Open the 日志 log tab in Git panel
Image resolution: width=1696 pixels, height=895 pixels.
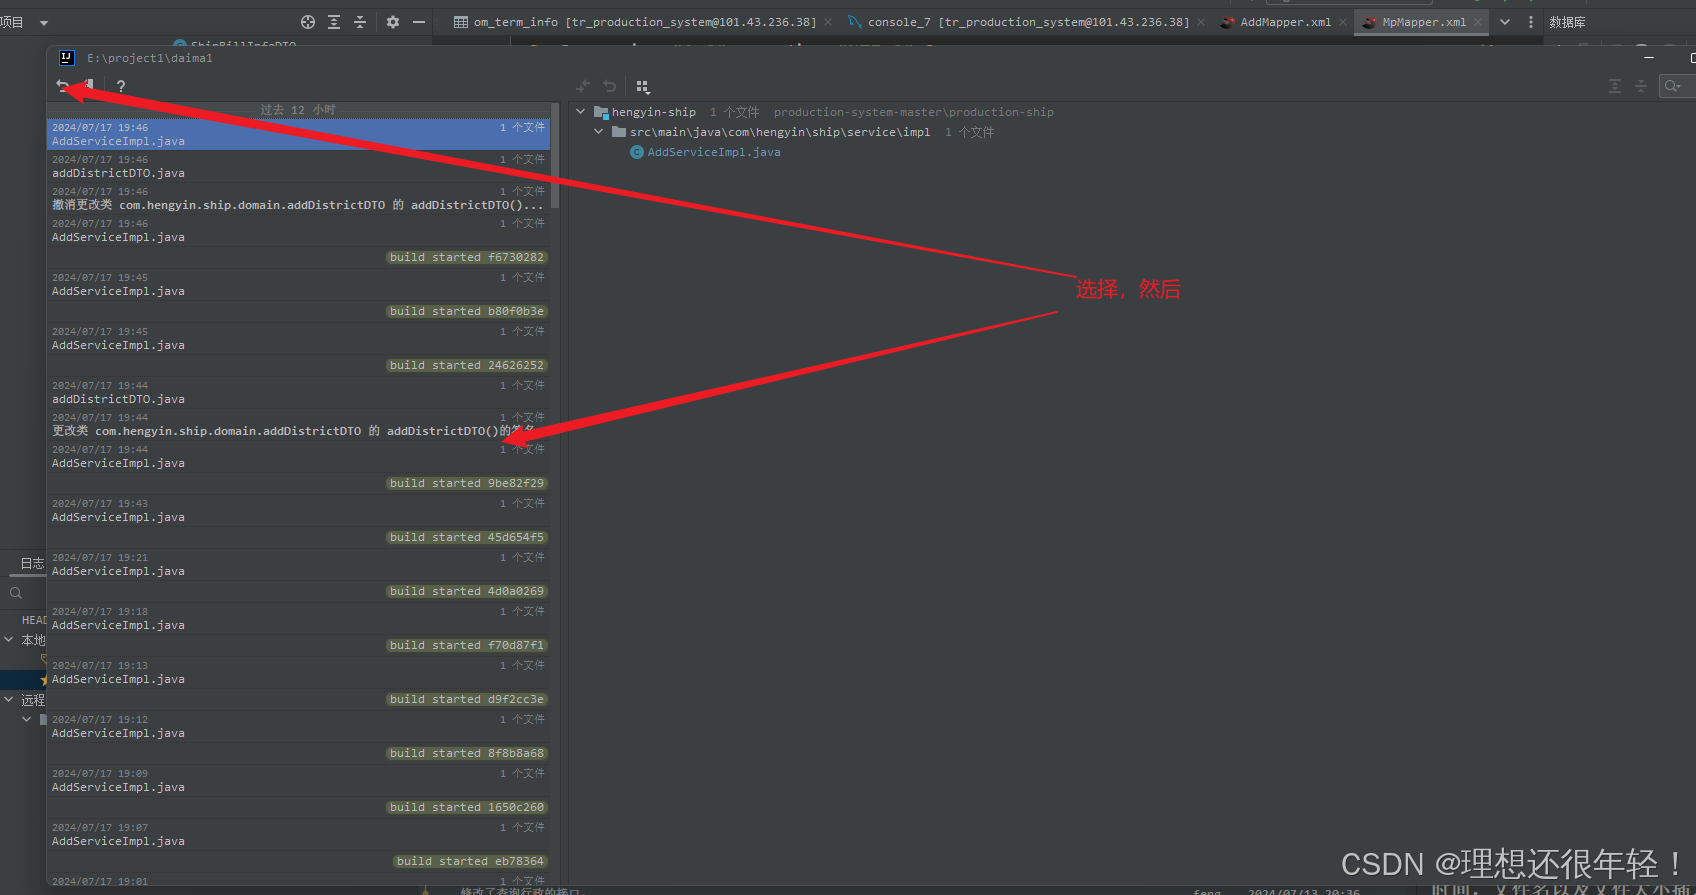tap(33, 563)
